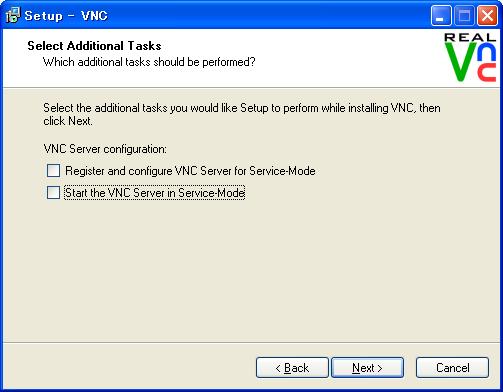The height and width of the screenshot is (392, 503).
Task: Click the blue n in RealVNC logo
Action: point(486,53)
